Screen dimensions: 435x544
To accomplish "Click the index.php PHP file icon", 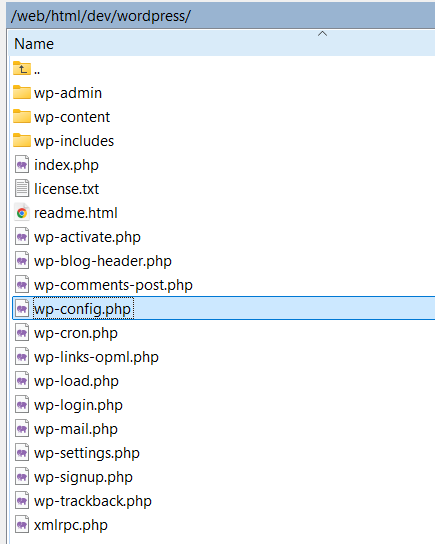I will tap(22, 164).
